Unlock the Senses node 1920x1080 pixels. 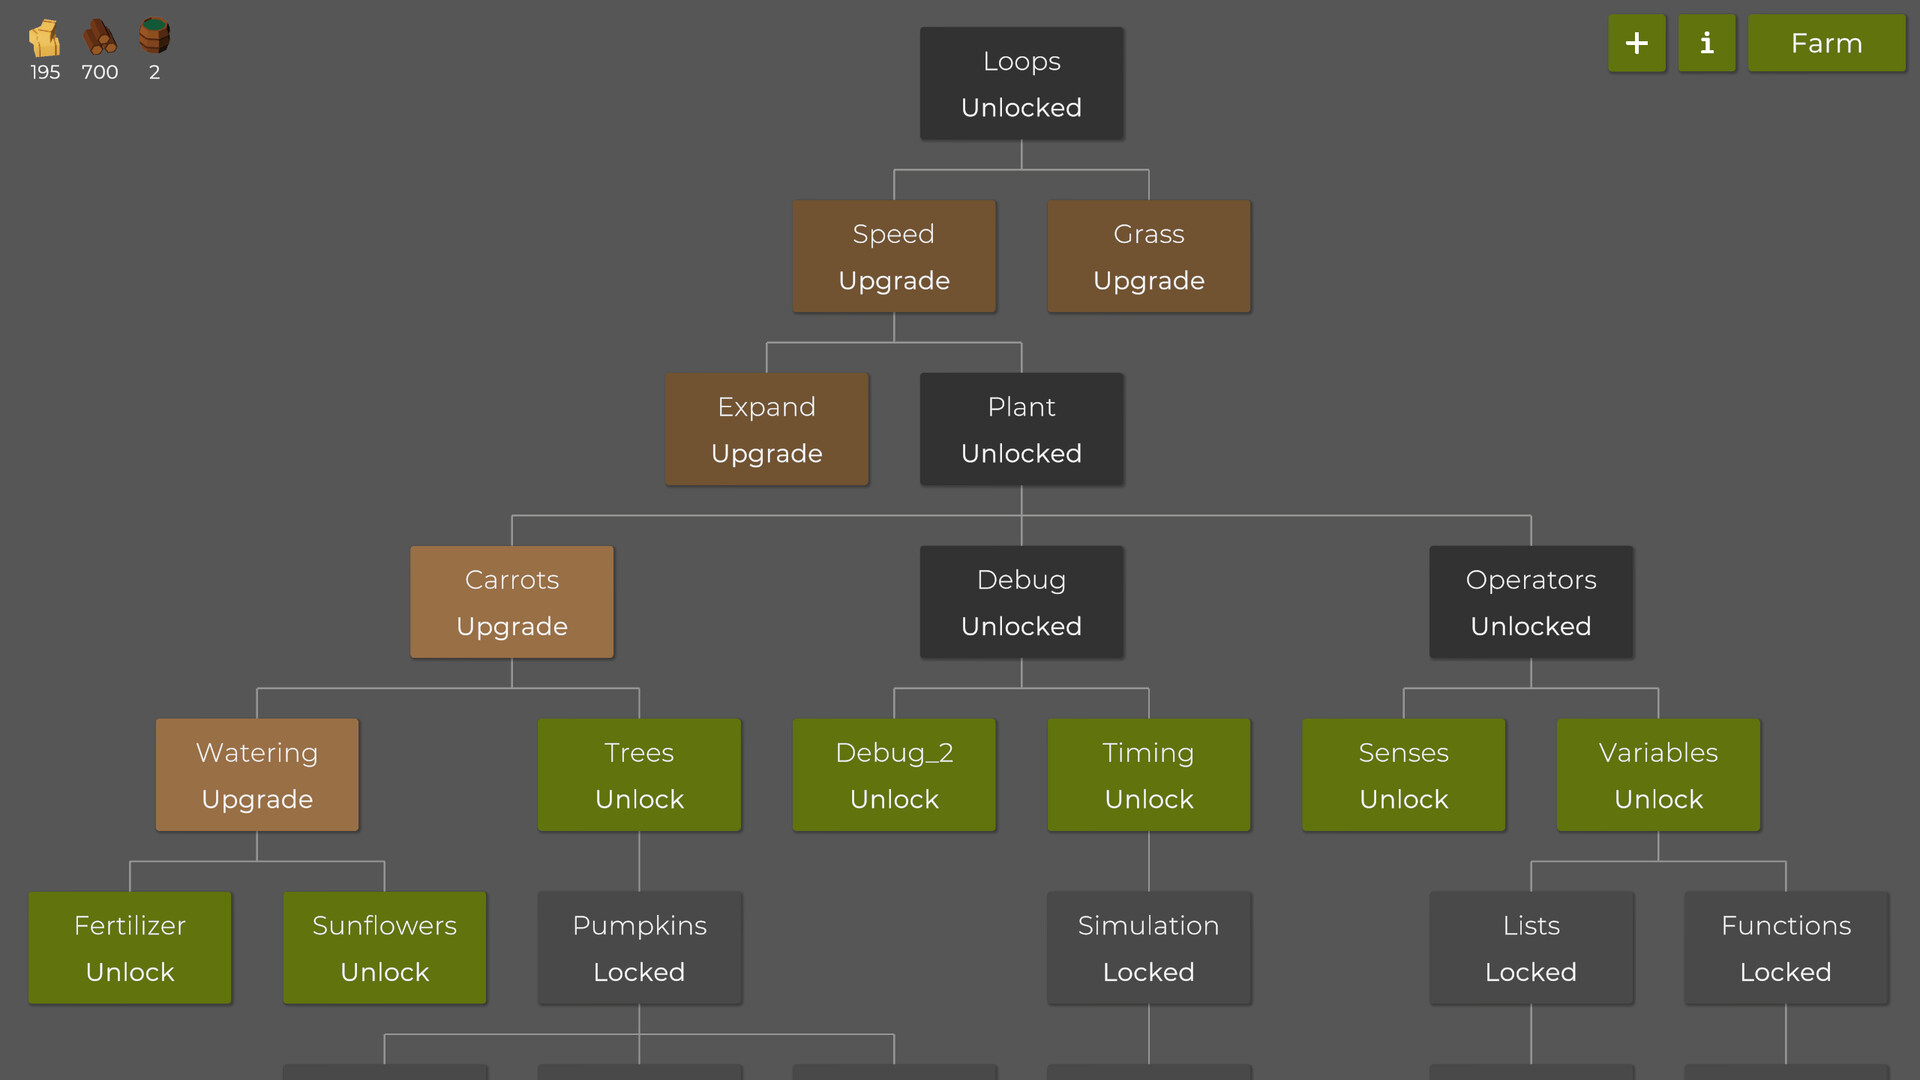tap(1403, 775)
